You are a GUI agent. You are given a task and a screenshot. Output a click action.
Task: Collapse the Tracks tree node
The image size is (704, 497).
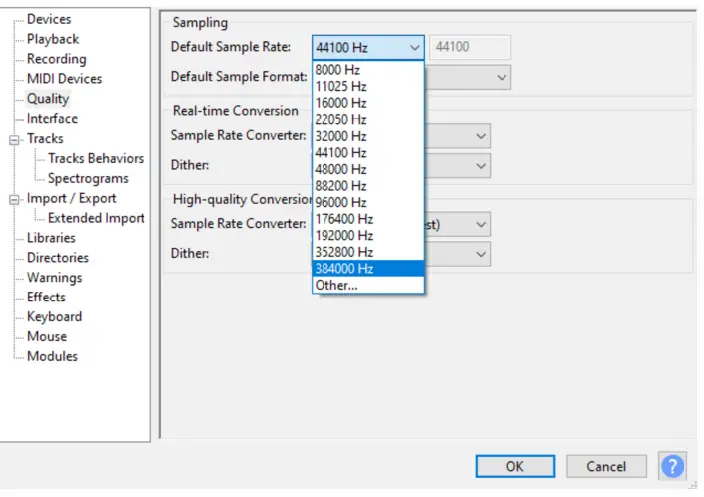[14, 139]
